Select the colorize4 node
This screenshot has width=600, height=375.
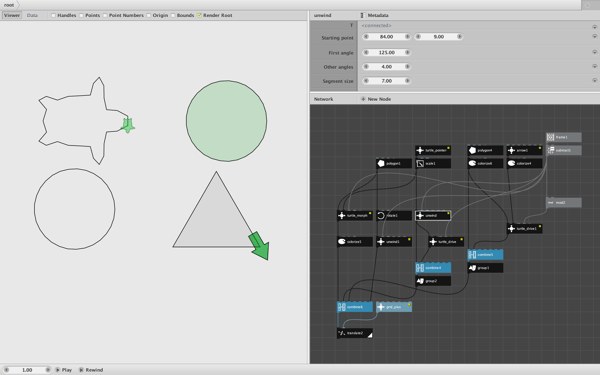(x=524, y=163)
